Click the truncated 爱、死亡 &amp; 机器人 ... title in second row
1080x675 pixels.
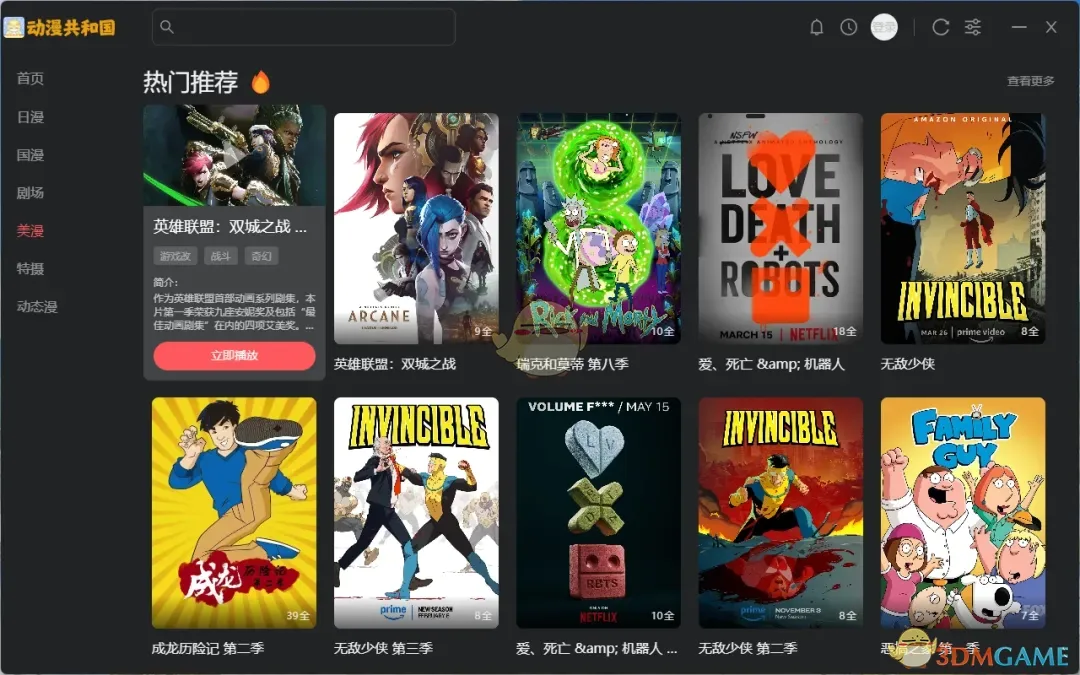597,648
